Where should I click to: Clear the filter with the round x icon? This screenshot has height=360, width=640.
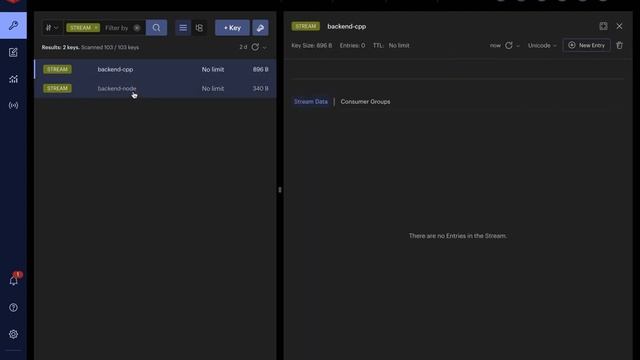137,28
